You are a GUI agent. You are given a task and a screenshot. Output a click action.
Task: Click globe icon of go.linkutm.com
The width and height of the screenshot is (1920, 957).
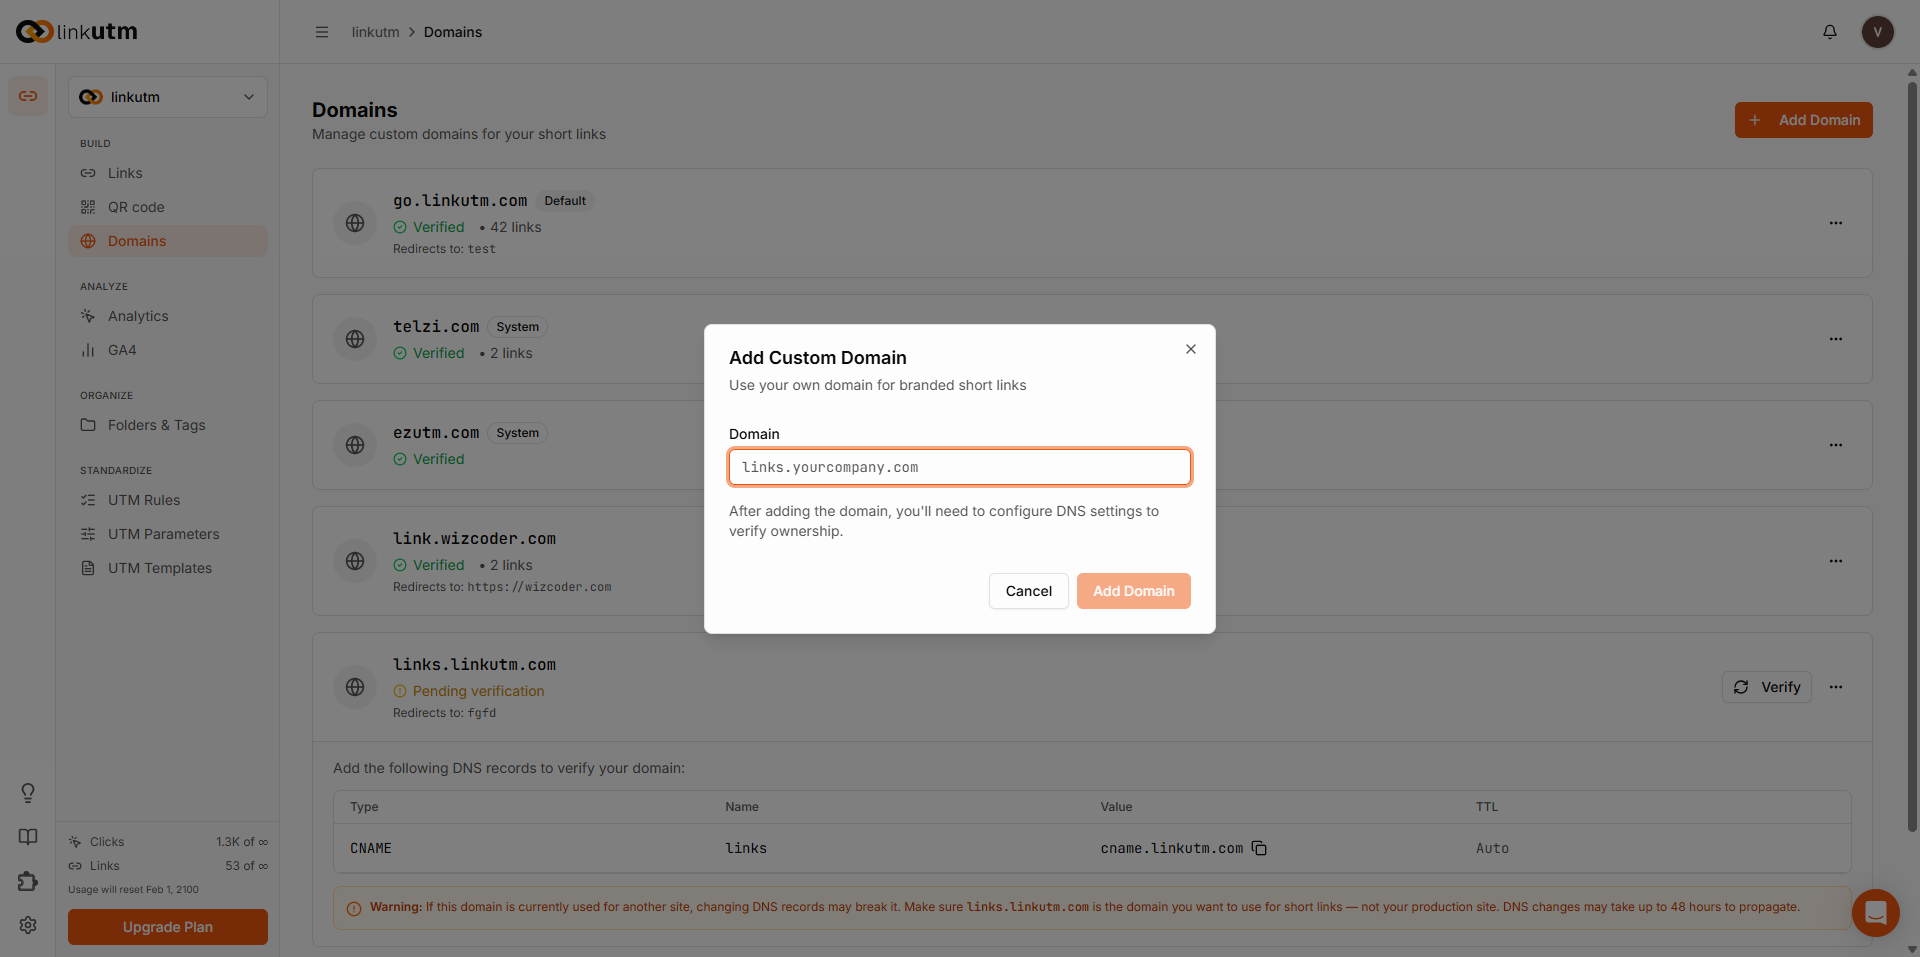[355, 223]
